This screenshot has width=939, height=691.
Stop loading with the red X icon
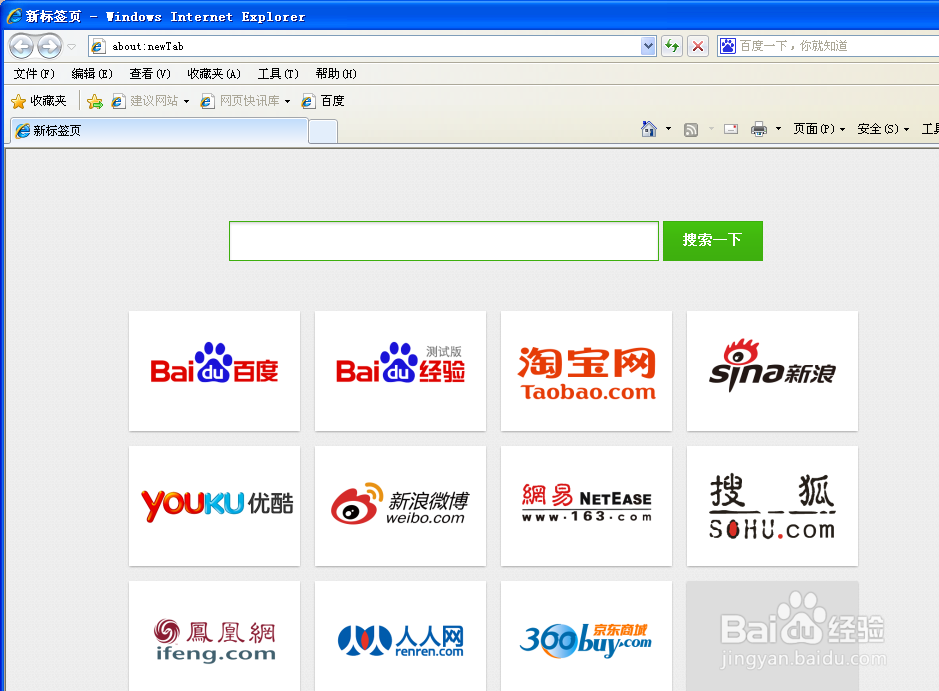698,46
